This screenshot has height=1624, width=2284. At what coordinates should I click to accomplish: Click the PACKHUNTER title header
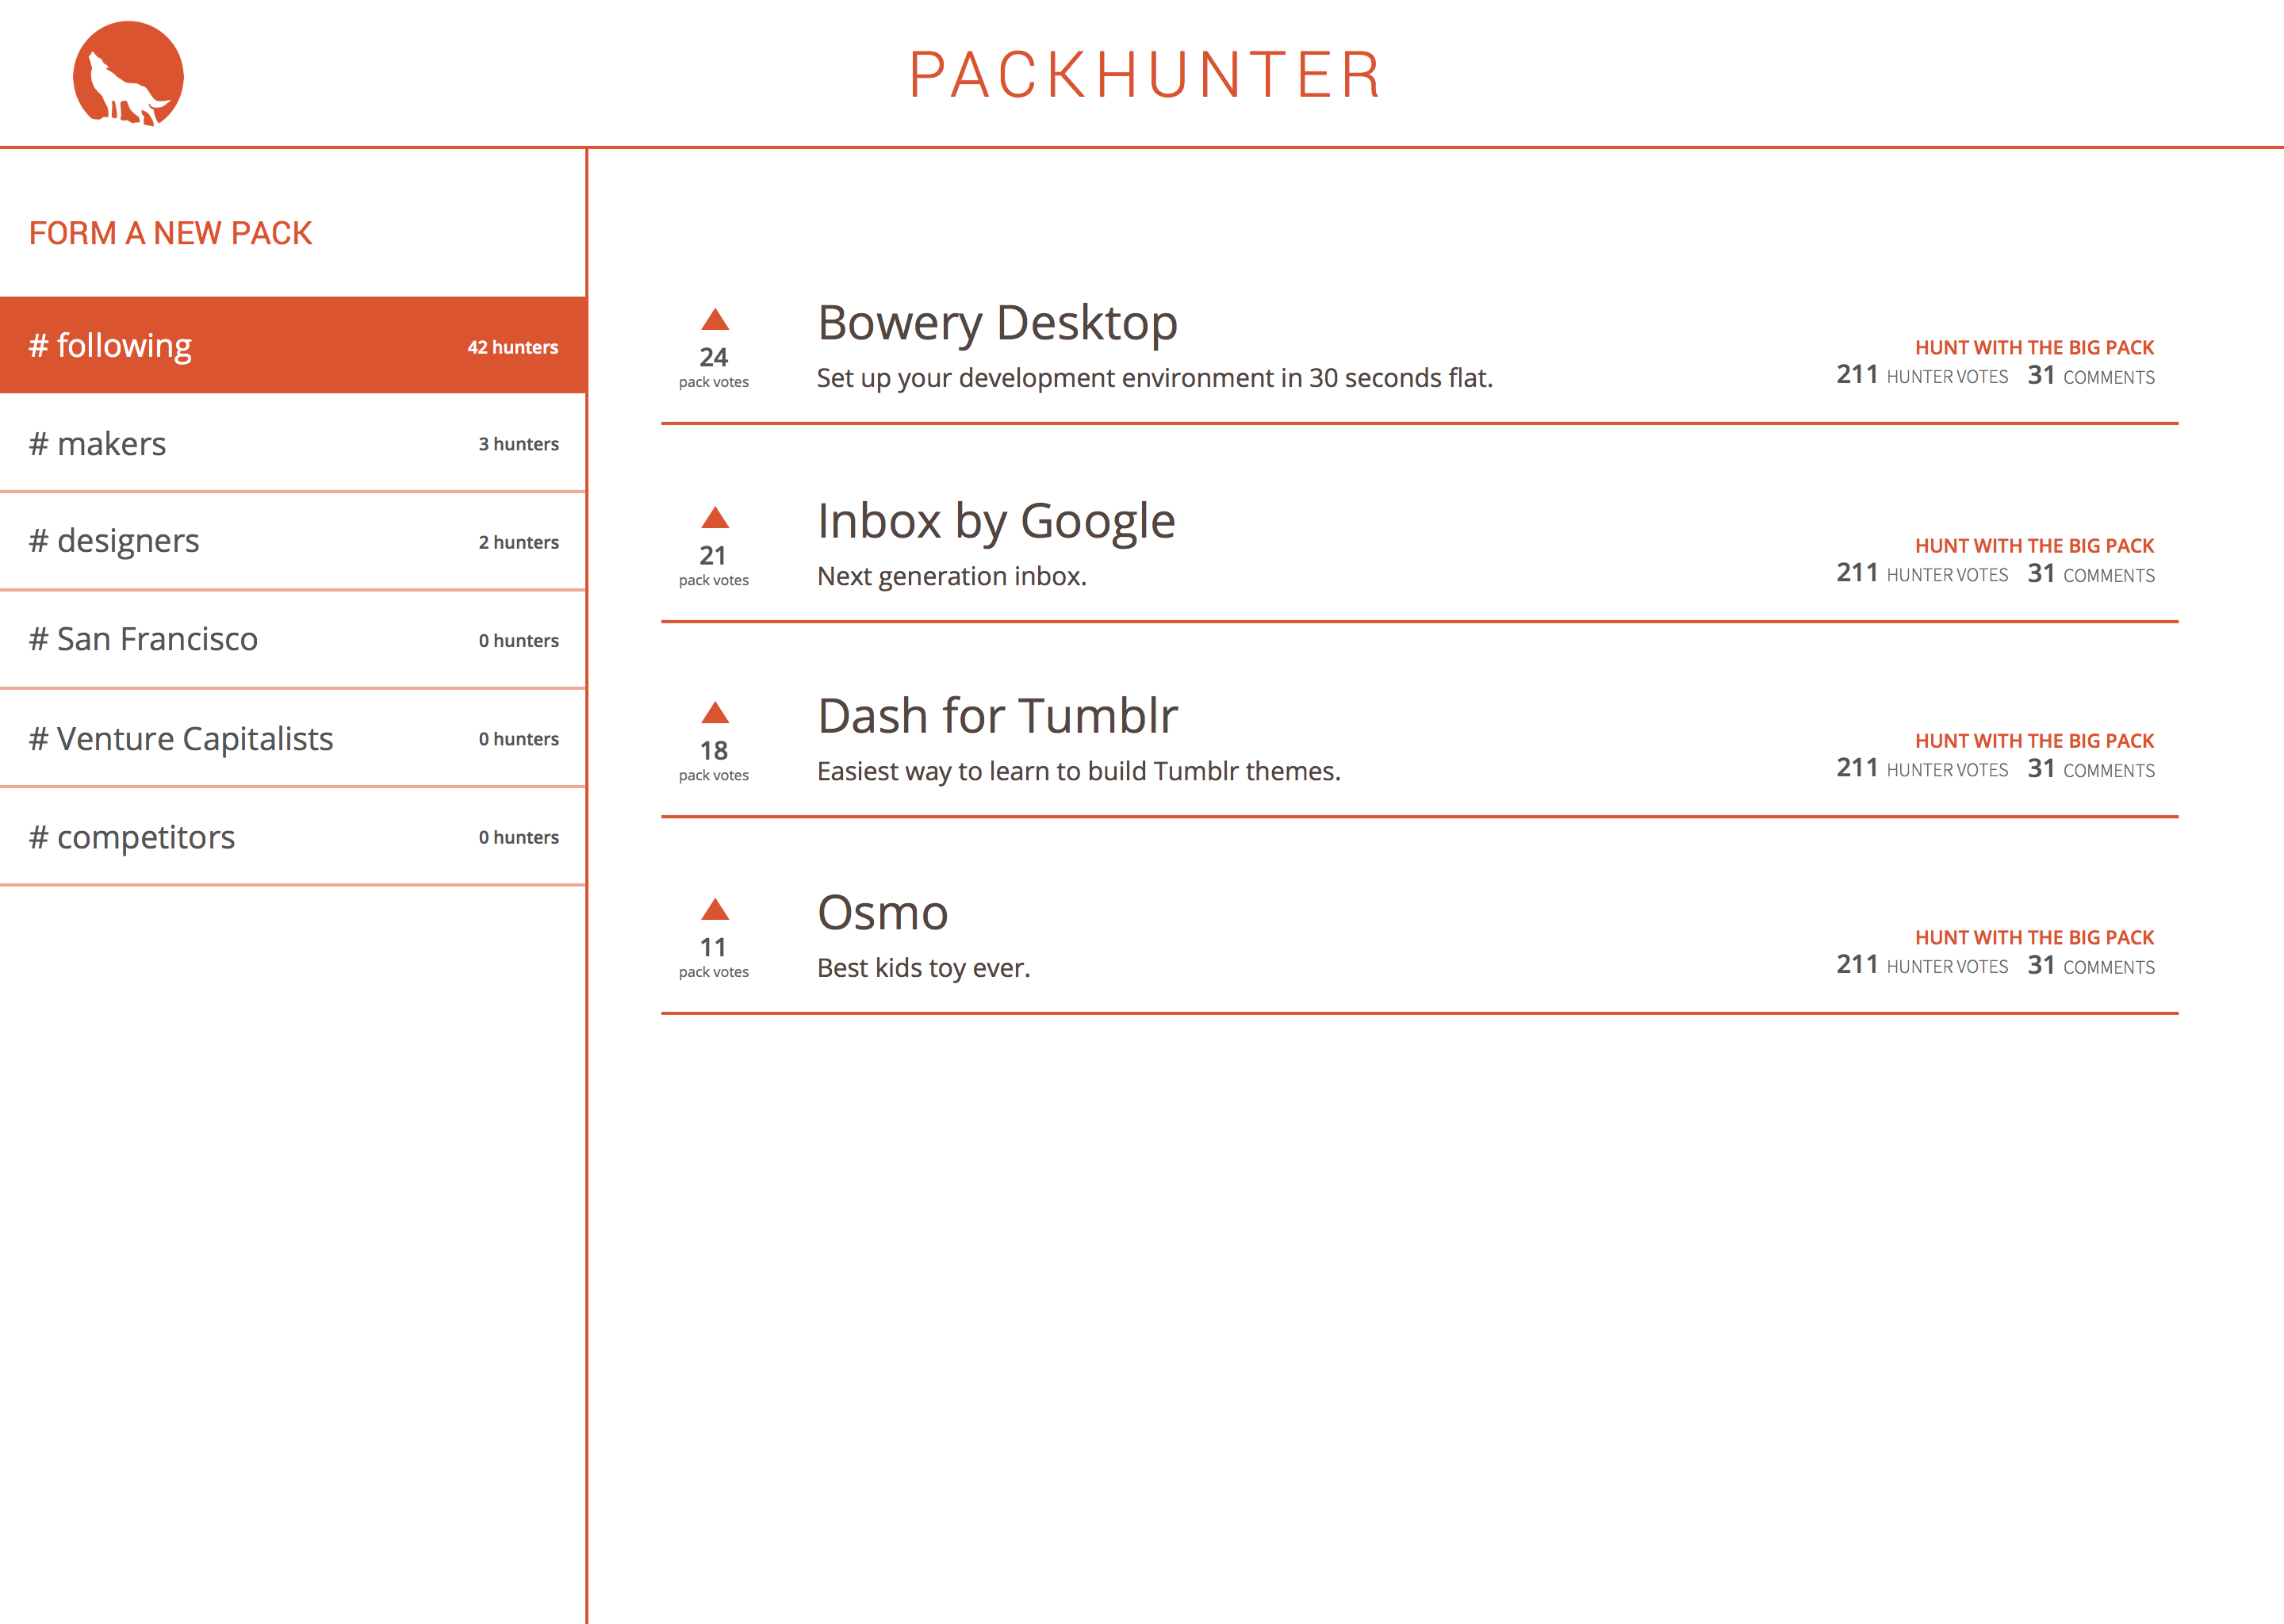[1144, 75]
